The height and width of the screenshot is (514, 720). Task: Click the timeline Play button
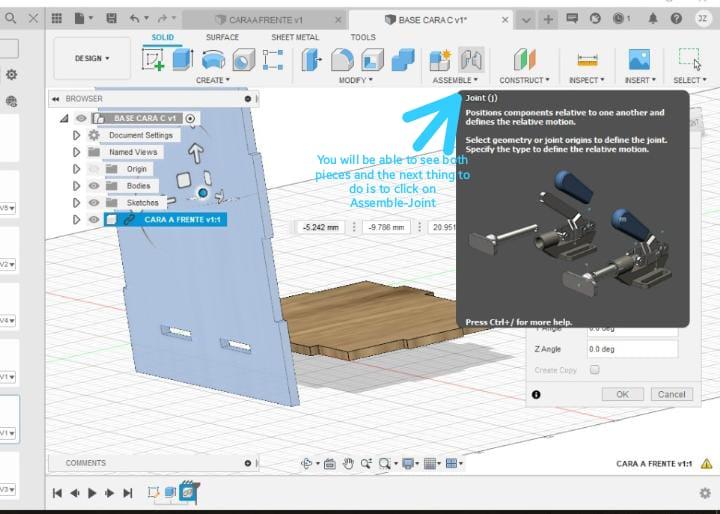click(92, 493)
